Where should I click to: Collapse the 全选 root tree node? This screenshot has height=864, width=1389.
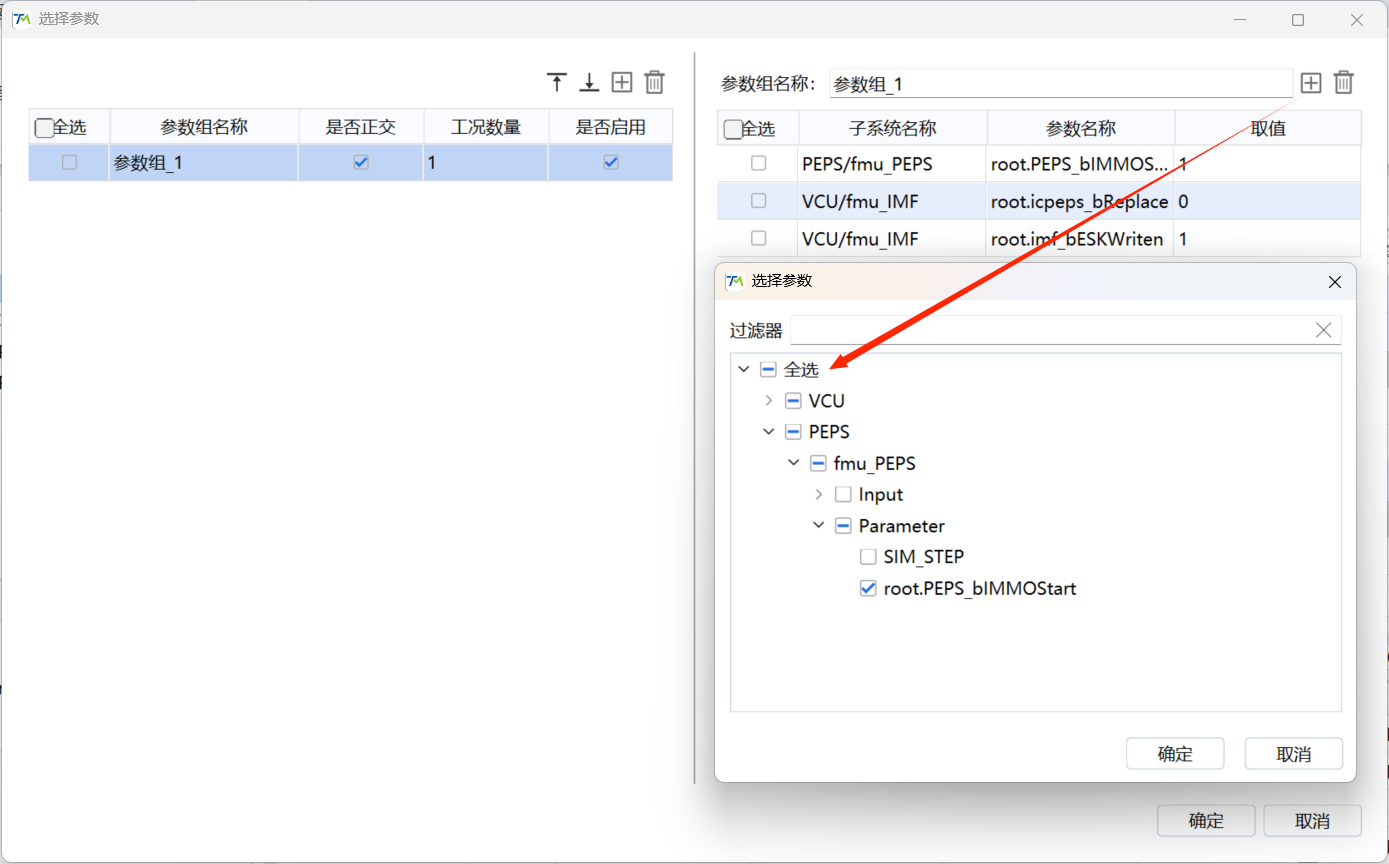click(x=743, y=370)
